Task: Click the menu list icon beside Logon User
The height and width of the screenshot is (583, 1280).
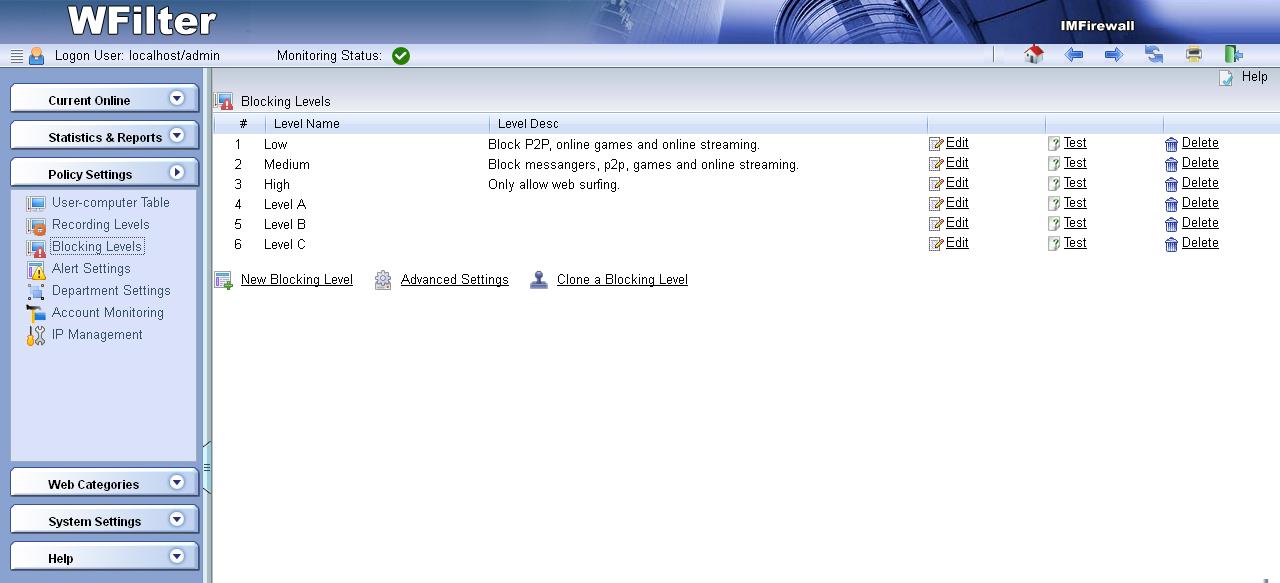Action: point(17,56)
